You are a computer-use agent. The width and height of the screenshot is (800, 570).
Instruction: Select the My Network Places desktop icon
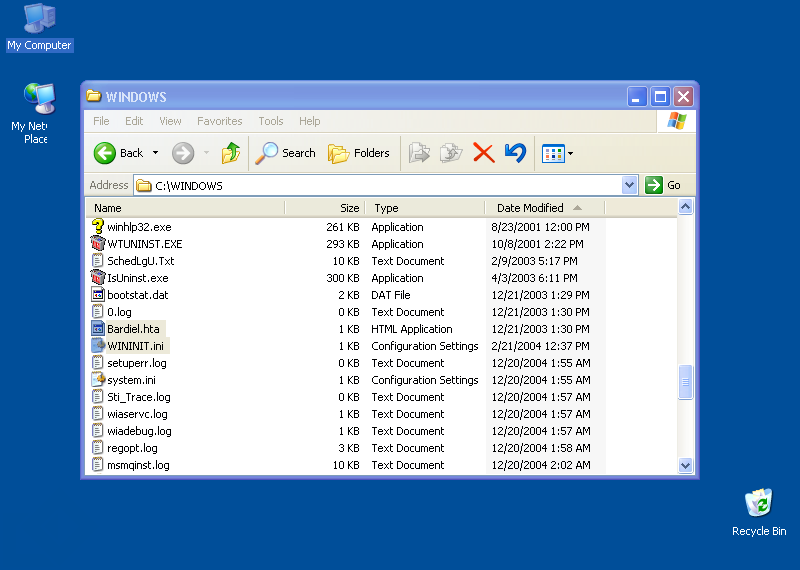tap(36, 113)
